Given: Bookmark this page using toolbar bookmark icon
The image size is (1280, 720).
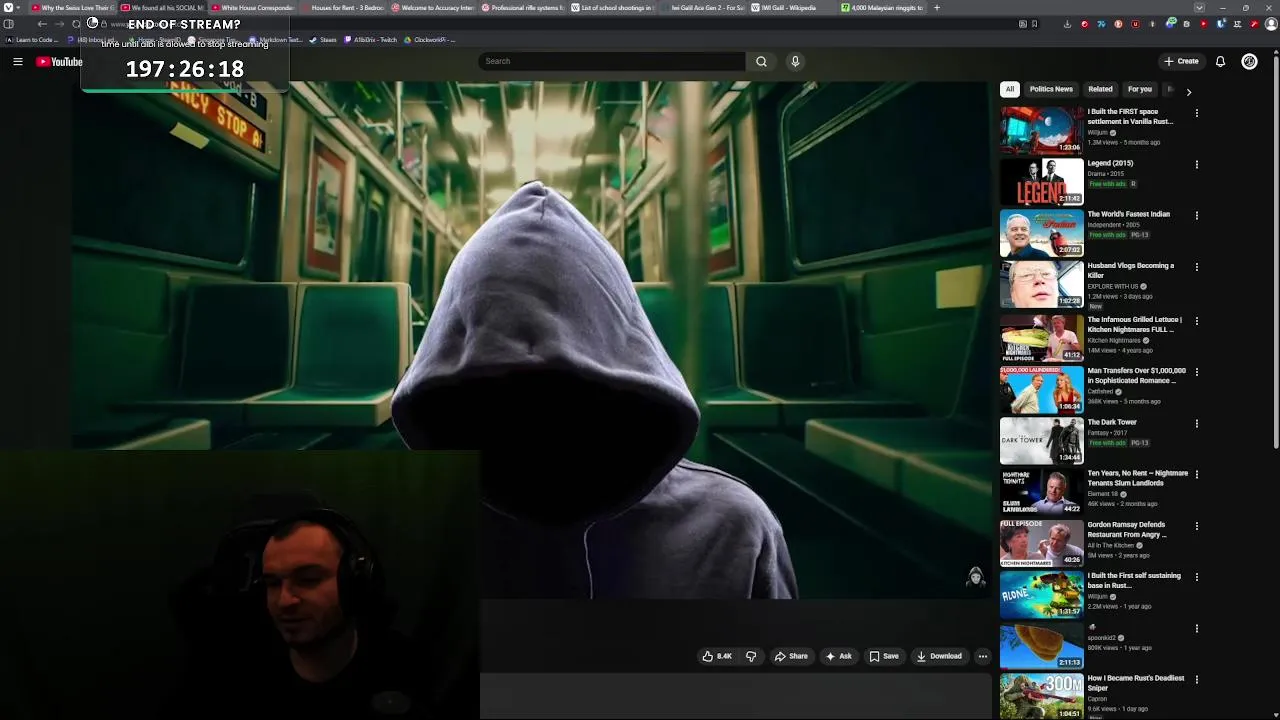Looking at the screenshot, I should 1034,24.
